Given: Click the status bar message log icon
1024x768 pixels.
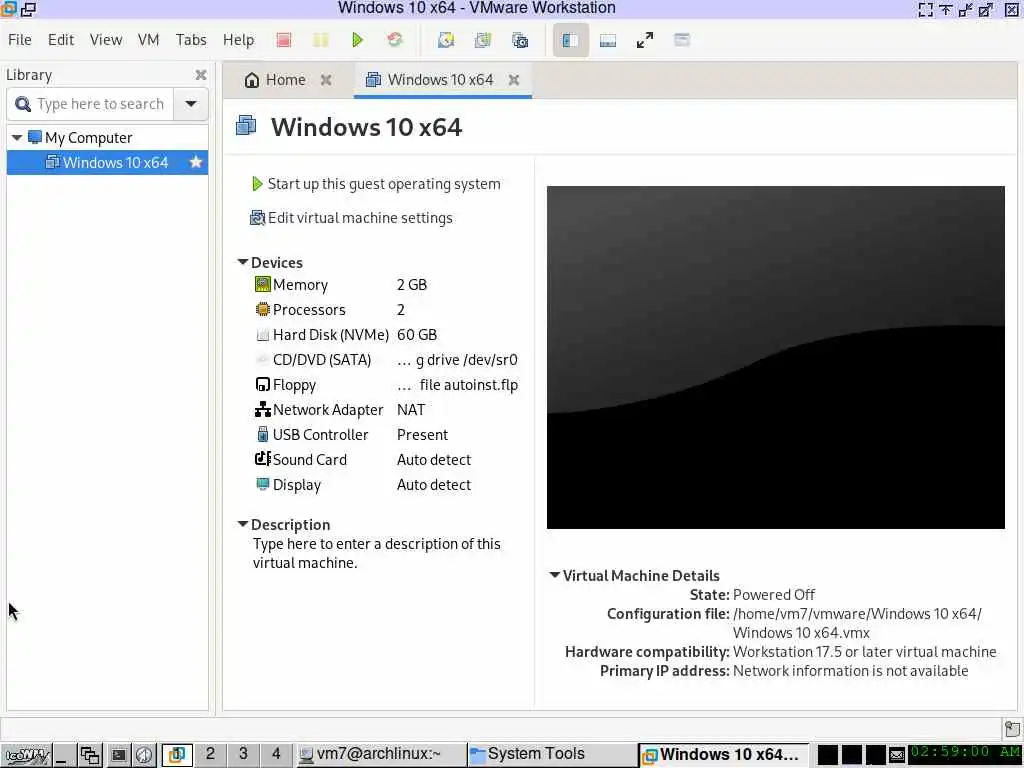Looking at the screenshot, I should coord(1012,728).
